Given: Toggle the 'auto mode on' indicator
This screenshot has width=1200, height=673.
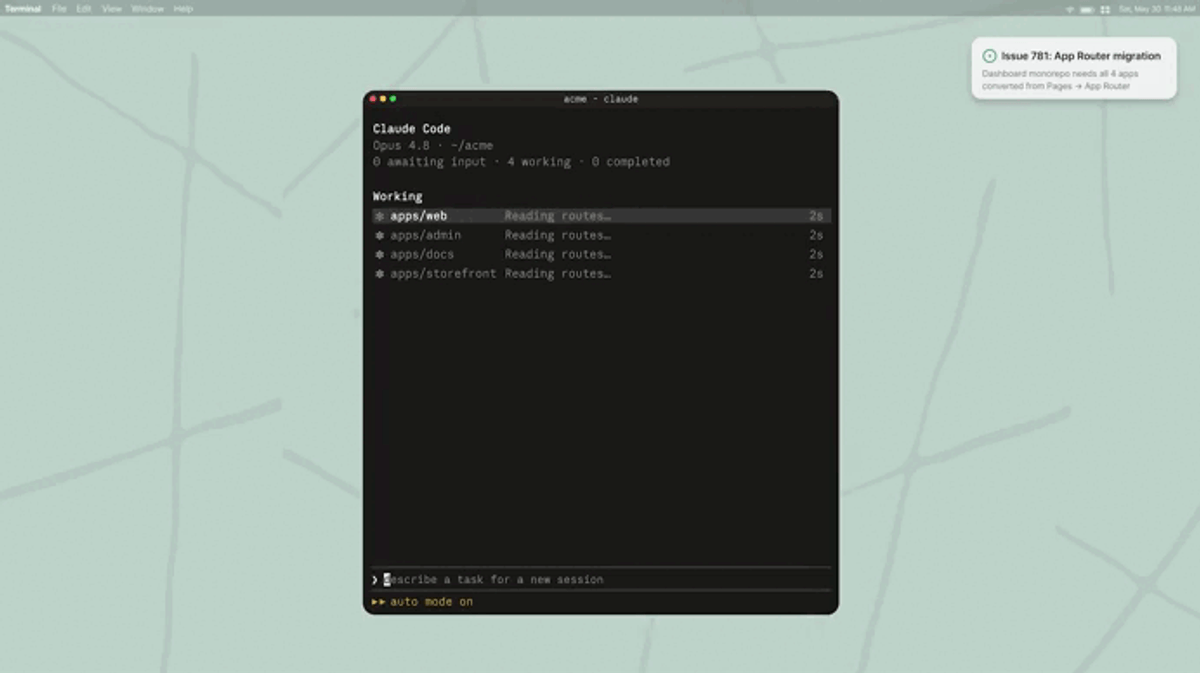Looking at the screenshot, I should tap(422, 602).
